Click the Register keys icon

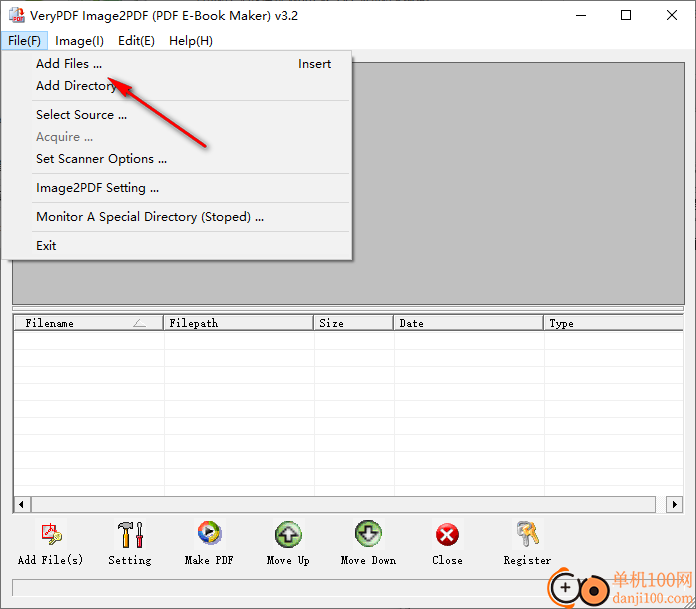pyautogui.click(x=527, y=534)
